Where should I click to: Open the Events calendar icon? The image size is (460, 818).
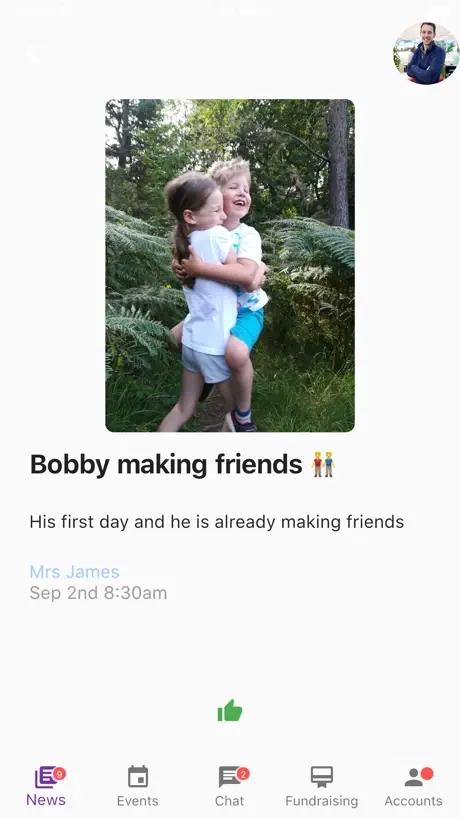(x=138, y=777)
